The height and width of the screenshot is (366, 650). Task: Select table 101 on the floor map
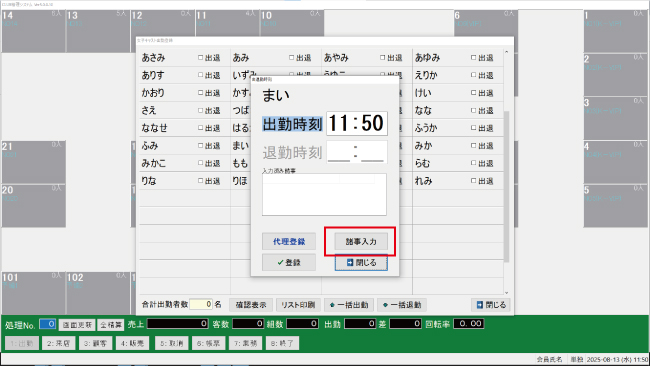coord(33,293)
